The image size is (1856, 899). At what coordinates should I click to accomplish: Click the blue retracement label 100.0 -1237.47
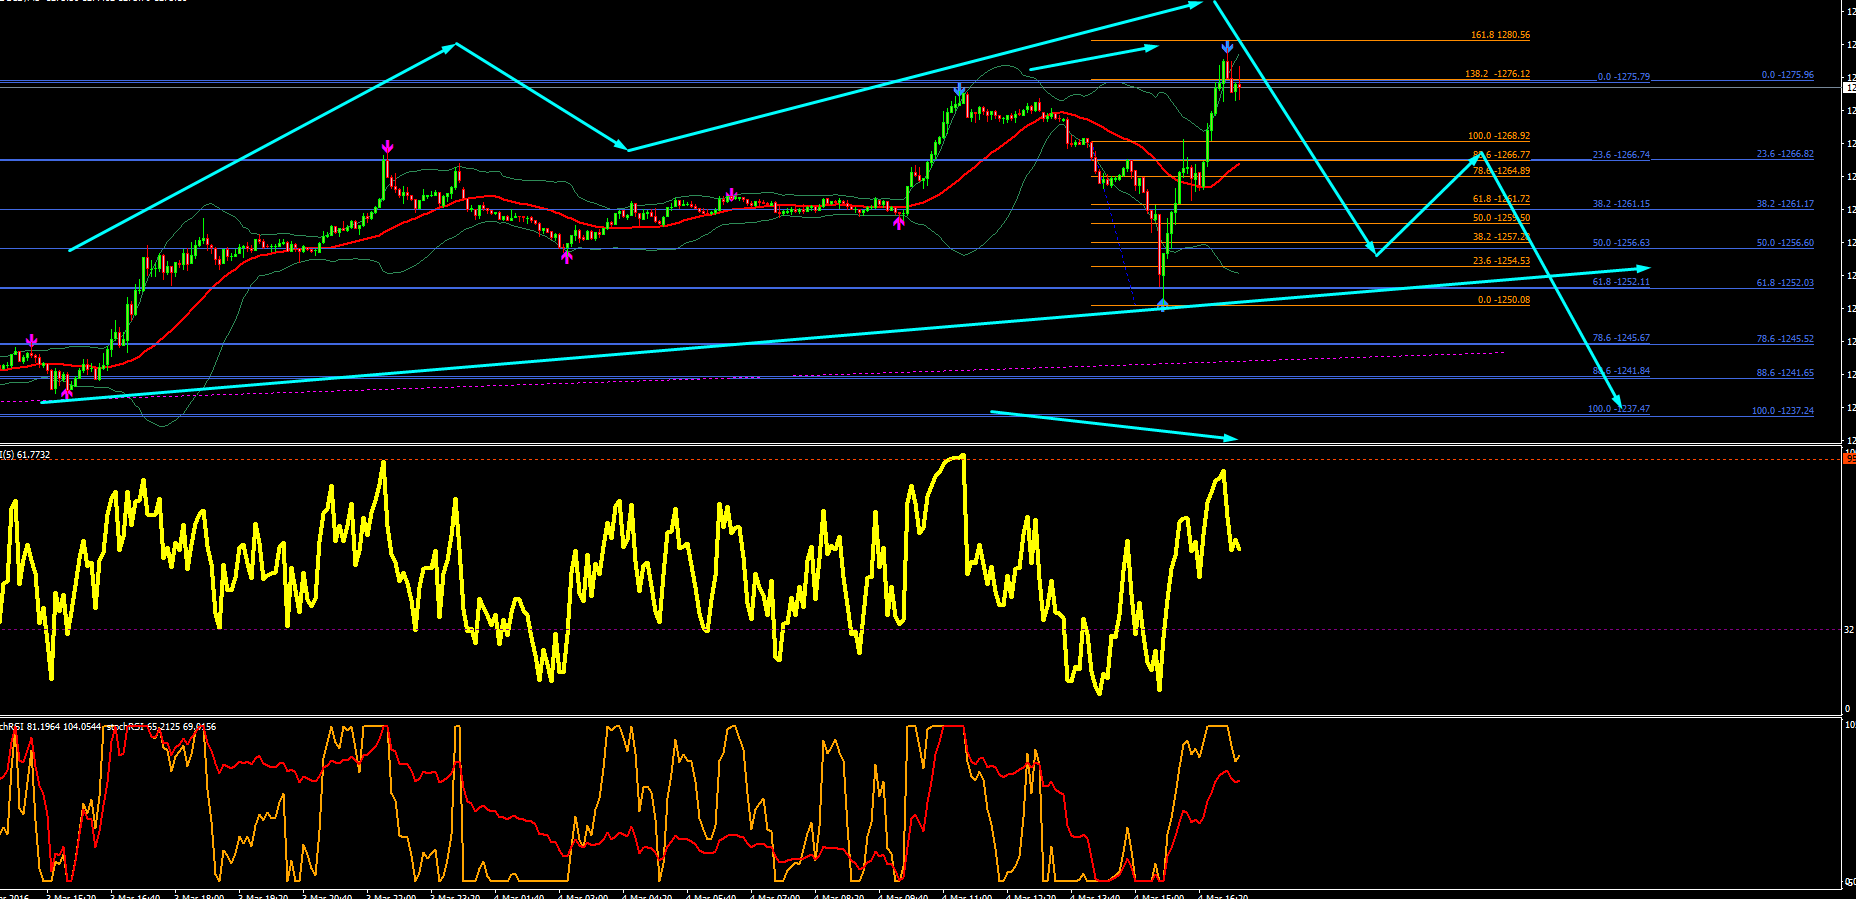point(1619,409)
